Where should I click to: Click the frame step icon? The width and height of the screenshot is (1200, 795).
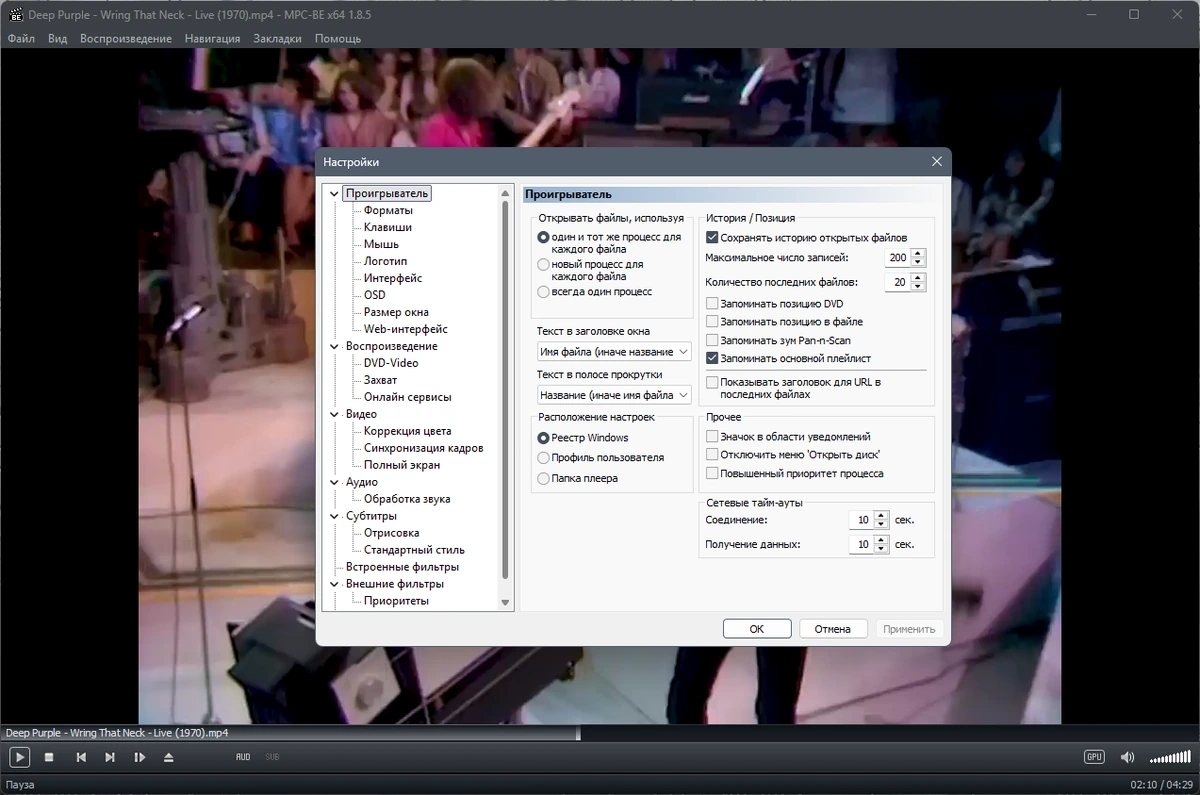(x=139, y=757)
